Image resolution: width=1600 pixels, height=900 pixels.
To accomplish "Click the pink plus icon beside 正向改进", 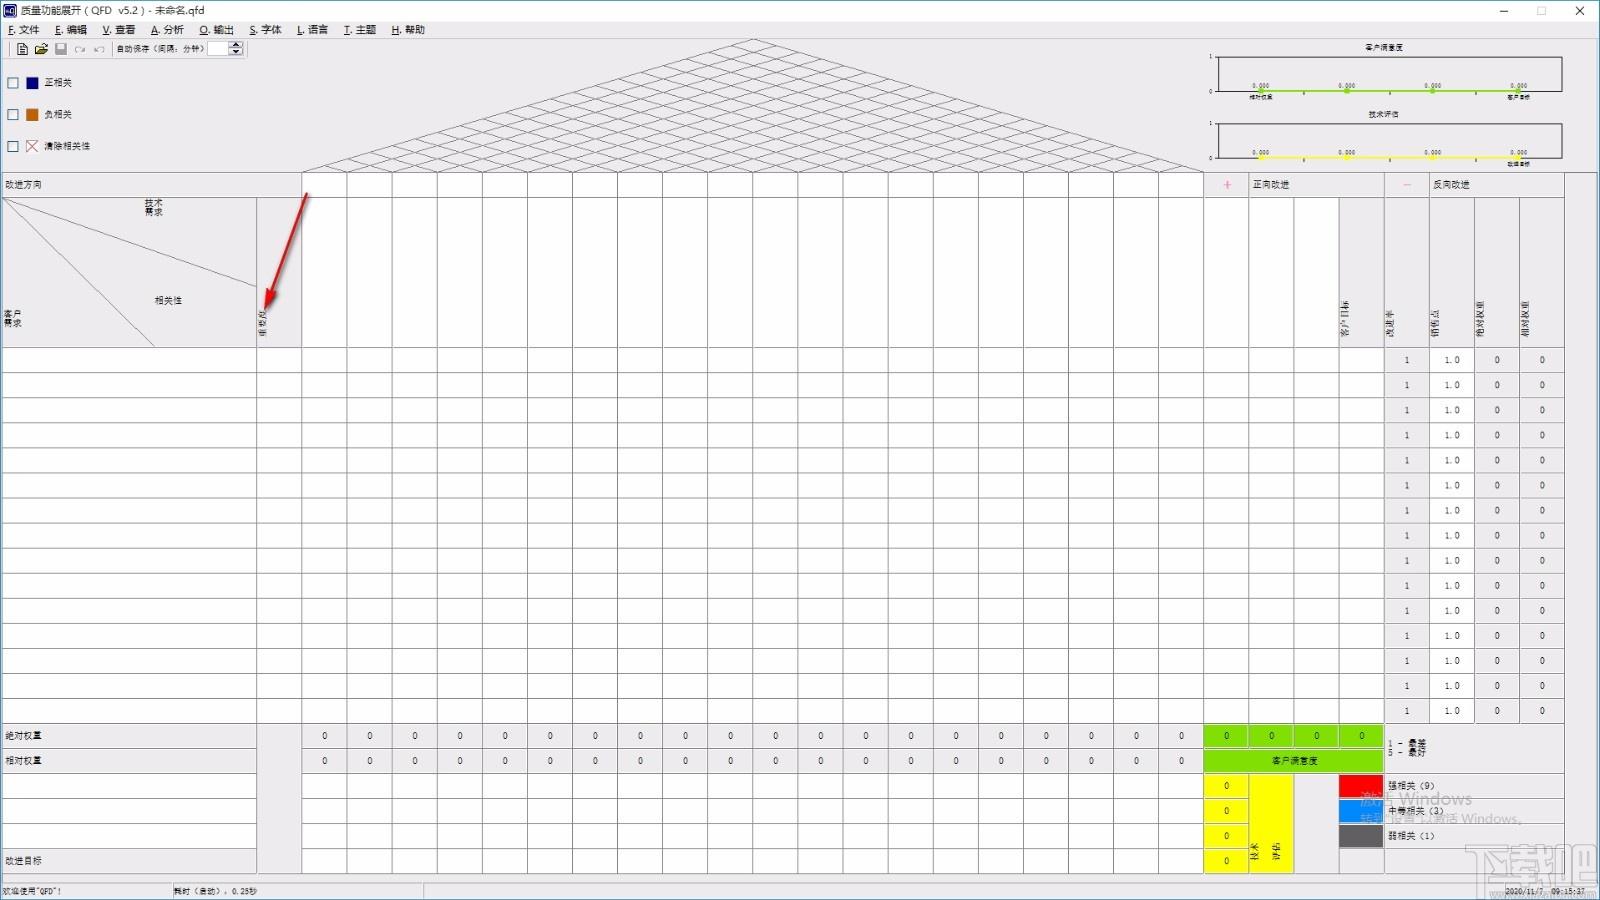I will point(1226,185).
